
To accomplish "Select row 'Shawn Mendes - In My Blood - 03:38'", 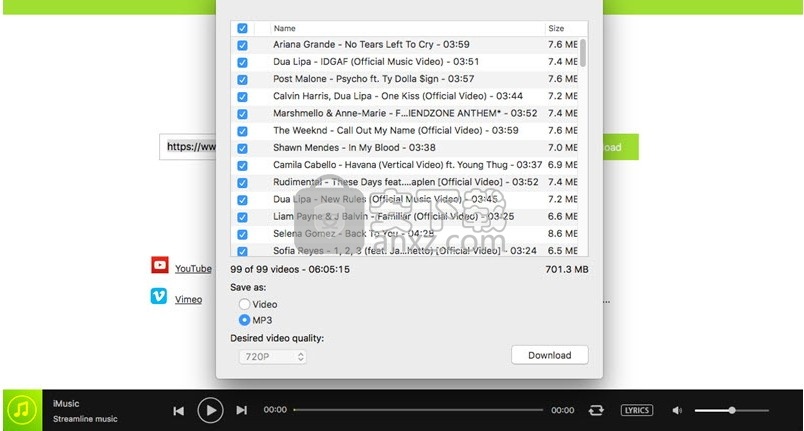I will [x=405, y=148].
